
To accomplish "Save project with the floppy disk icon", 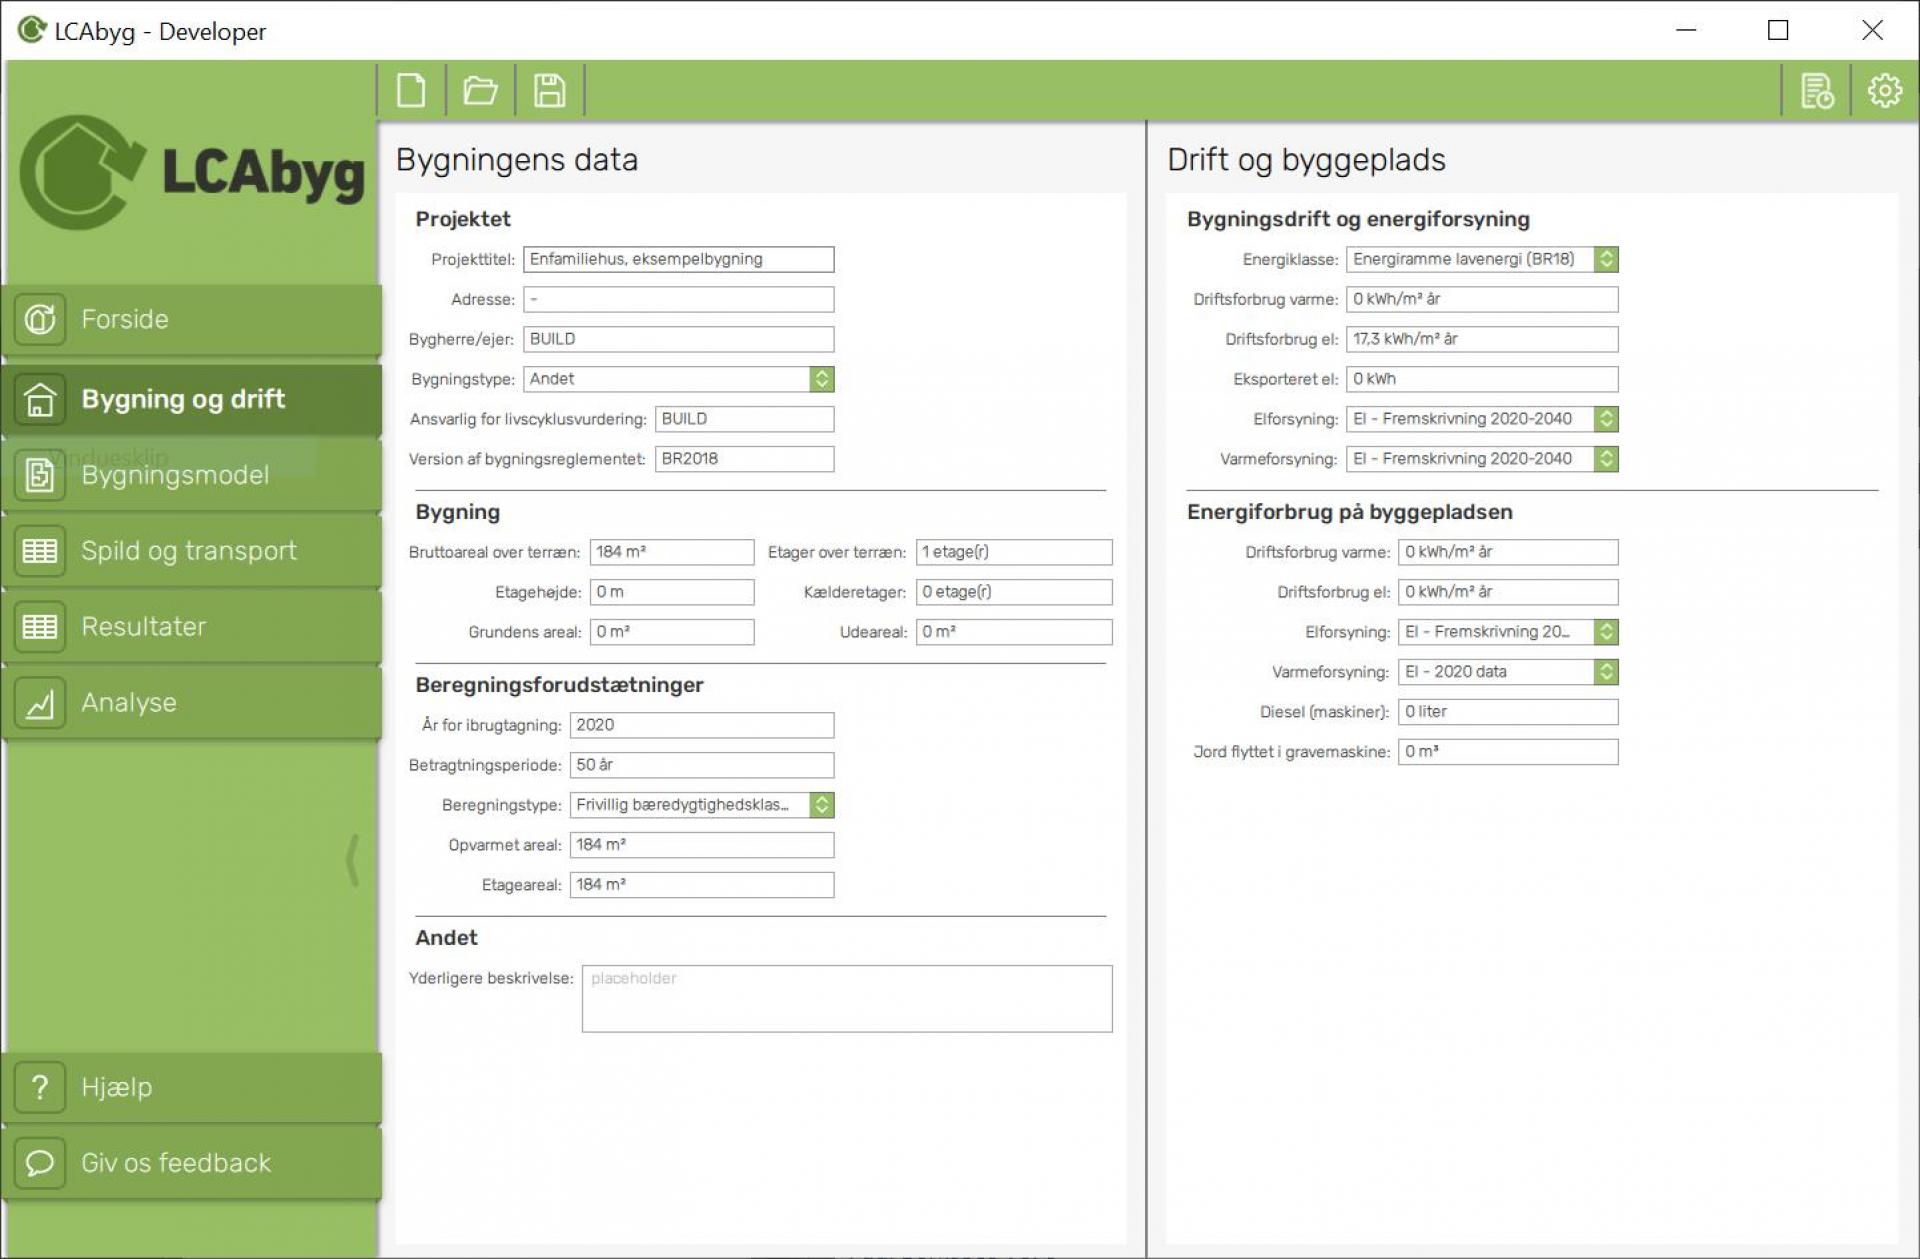I will point(549,91).
